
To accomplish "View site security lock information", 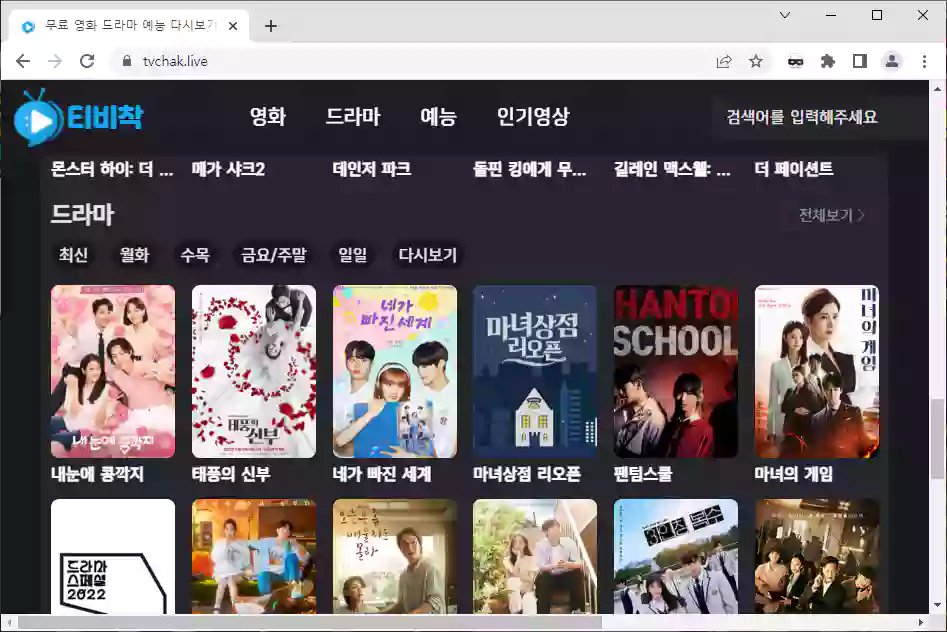I will (x=127, y=61).
